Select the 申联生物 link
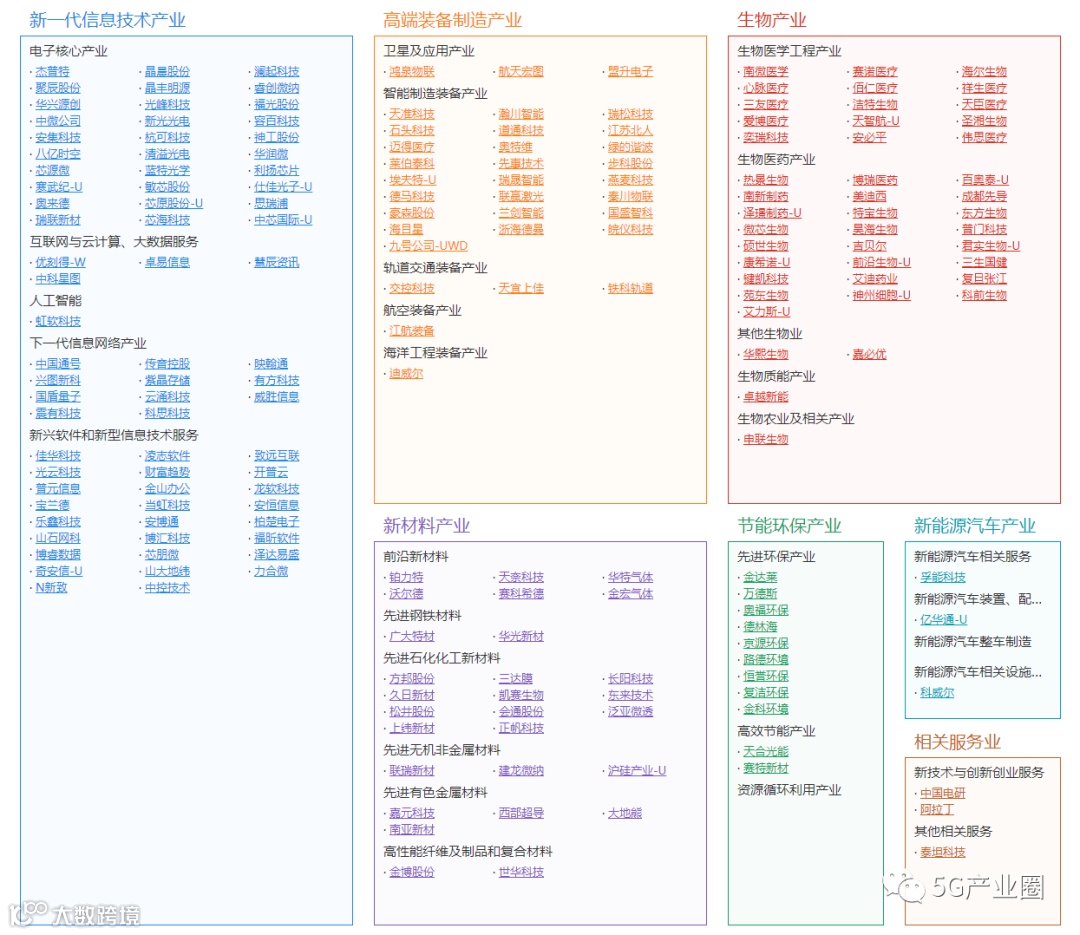1080x935 pixels. pos(766,440)
